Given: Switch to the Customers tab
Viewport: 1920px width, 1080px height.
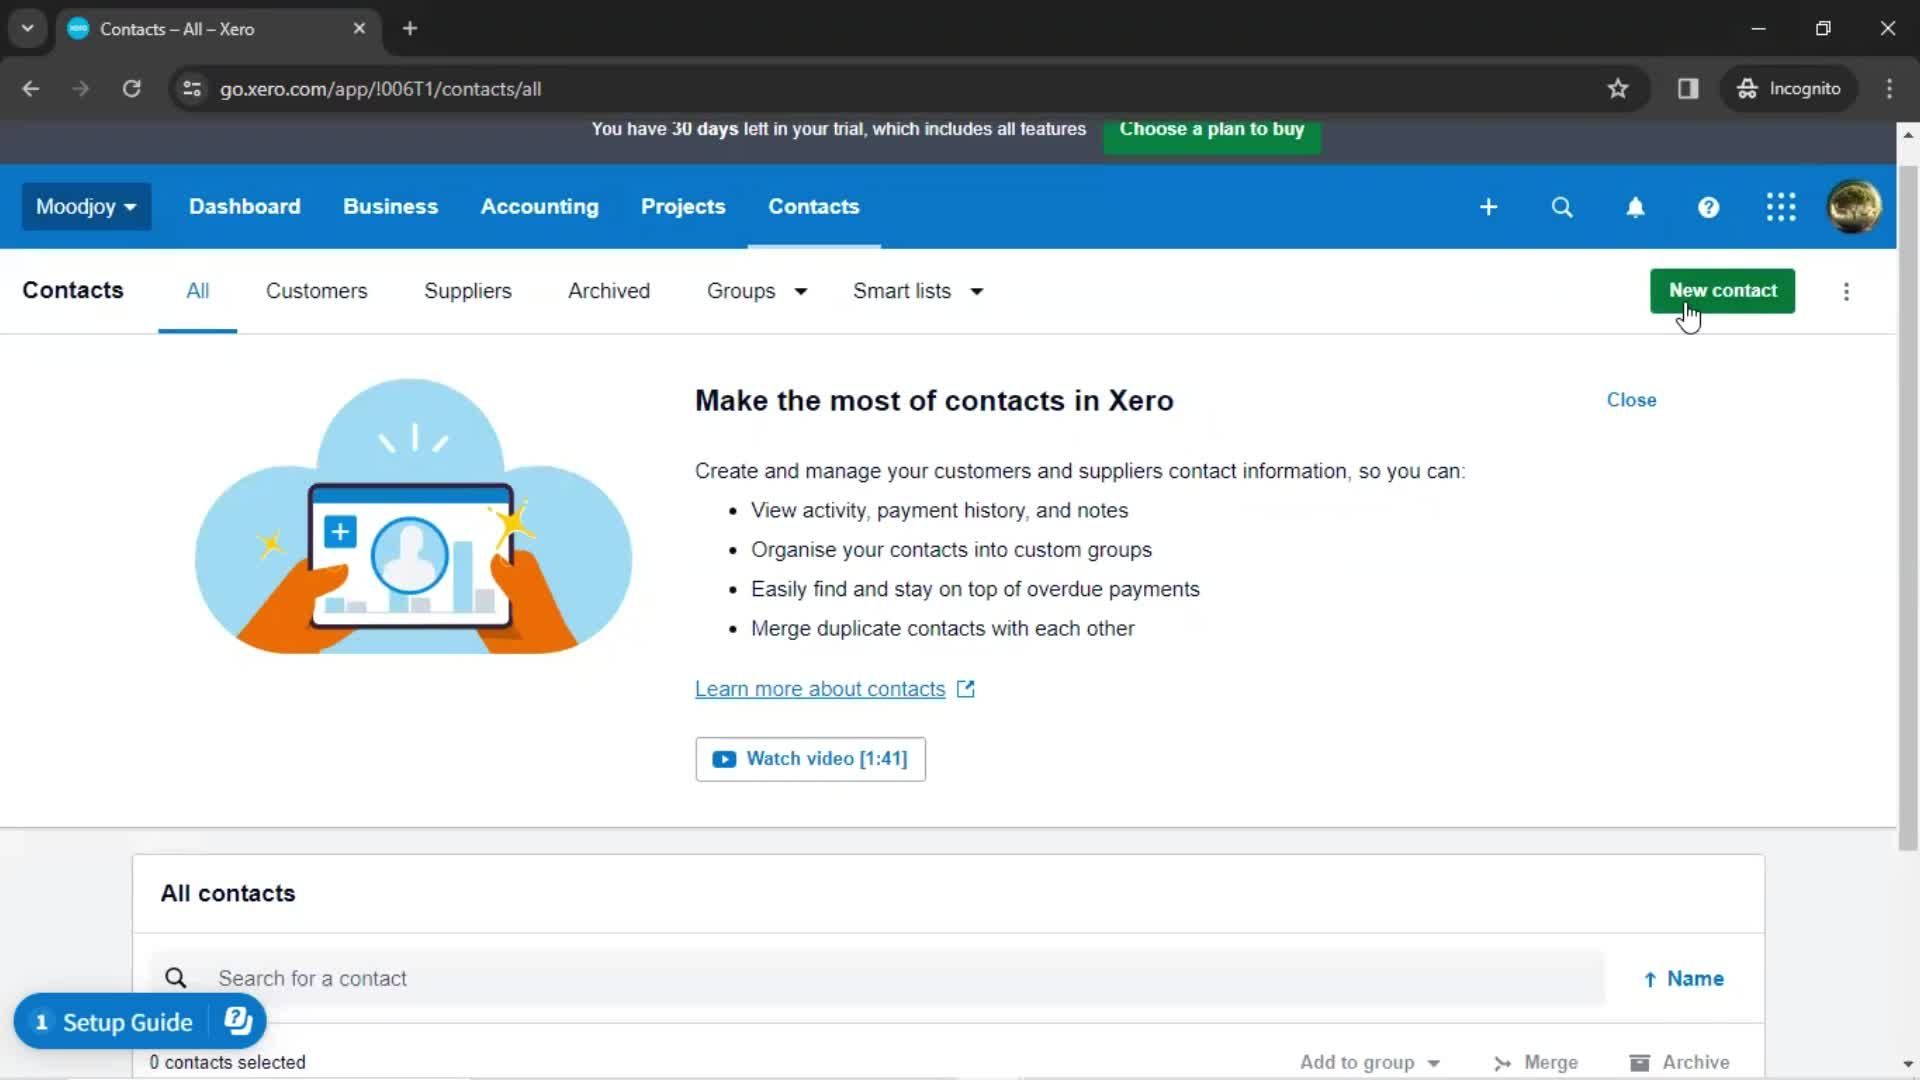Looking at the screenshot, I should tap(316, 291).
